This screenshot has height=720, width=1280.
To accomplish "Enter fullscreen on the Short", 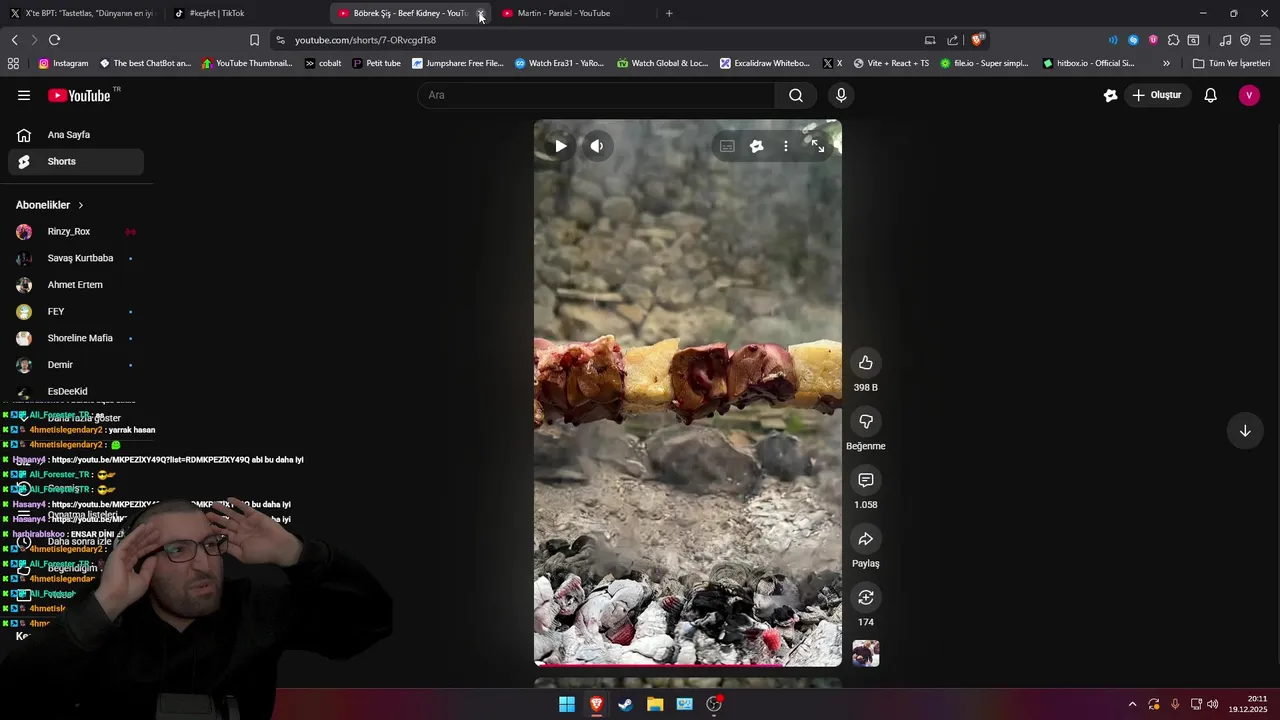I will click(818, 146).
